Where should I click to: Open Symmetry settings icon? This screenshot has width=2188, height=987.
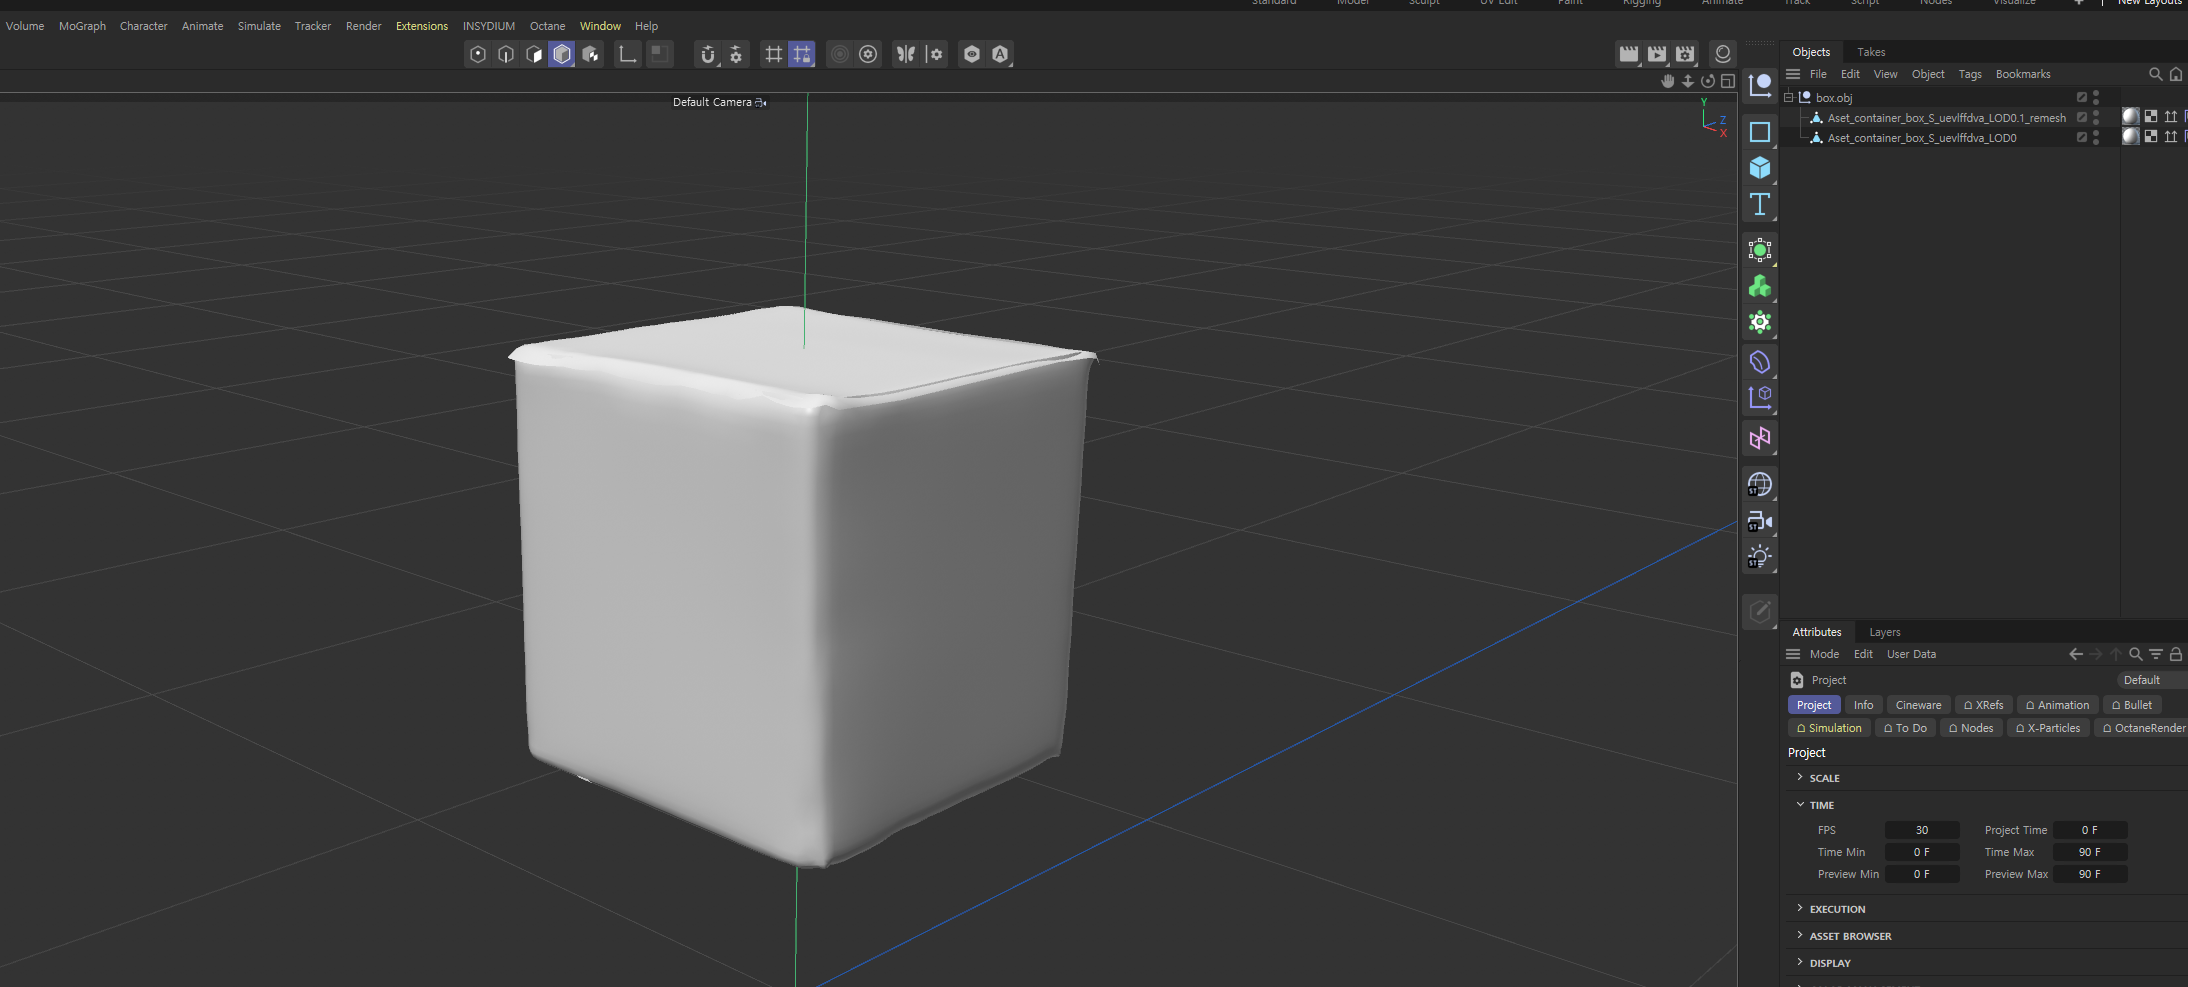tap(934, 54)
